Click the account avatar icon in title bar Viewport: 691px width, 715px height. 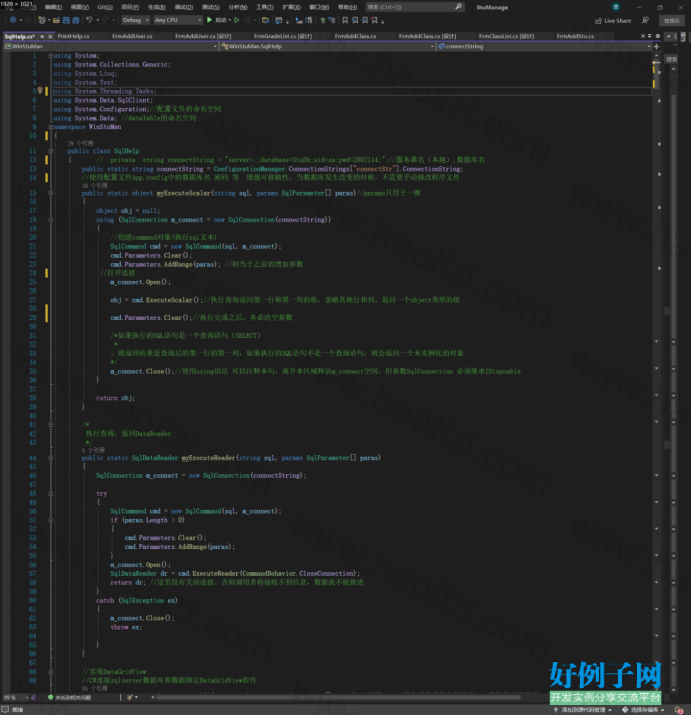[616, 6]
